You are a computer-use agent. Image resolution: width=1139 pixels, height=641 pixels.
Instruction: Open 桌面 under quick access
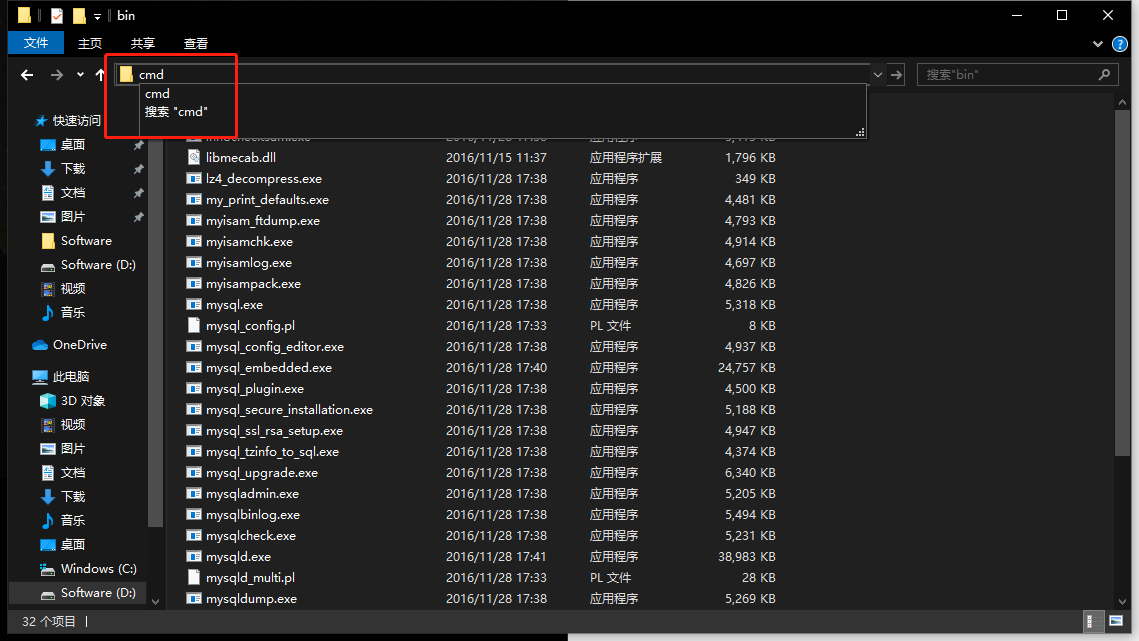pos(73,145)
